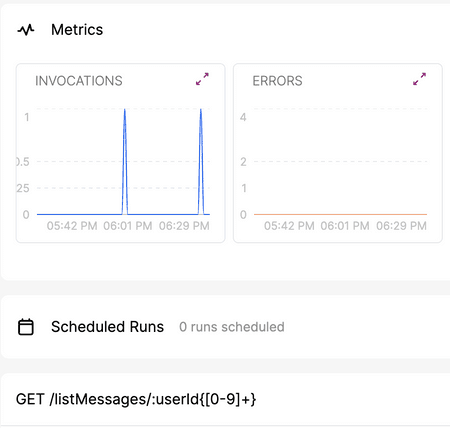
Task: Click the '0 runs scheduled' text
Action: click(x=232, y=327)
